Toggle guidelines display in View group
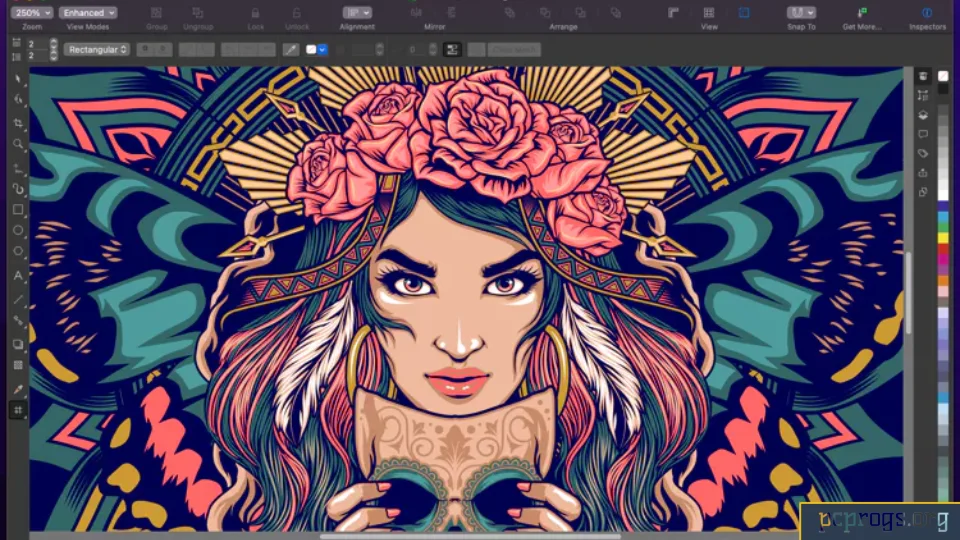This screenshot has width=960, height=540. 744,12
